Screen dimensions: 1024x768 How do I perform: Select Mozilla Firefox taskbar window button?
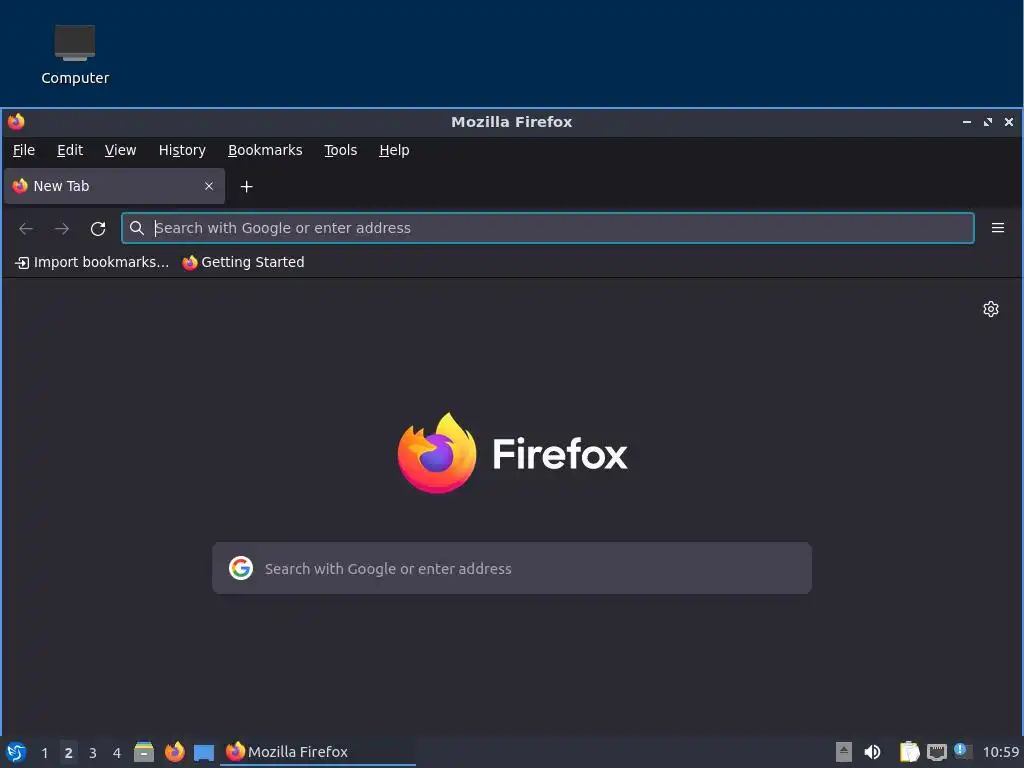click(x=318, y=752)
